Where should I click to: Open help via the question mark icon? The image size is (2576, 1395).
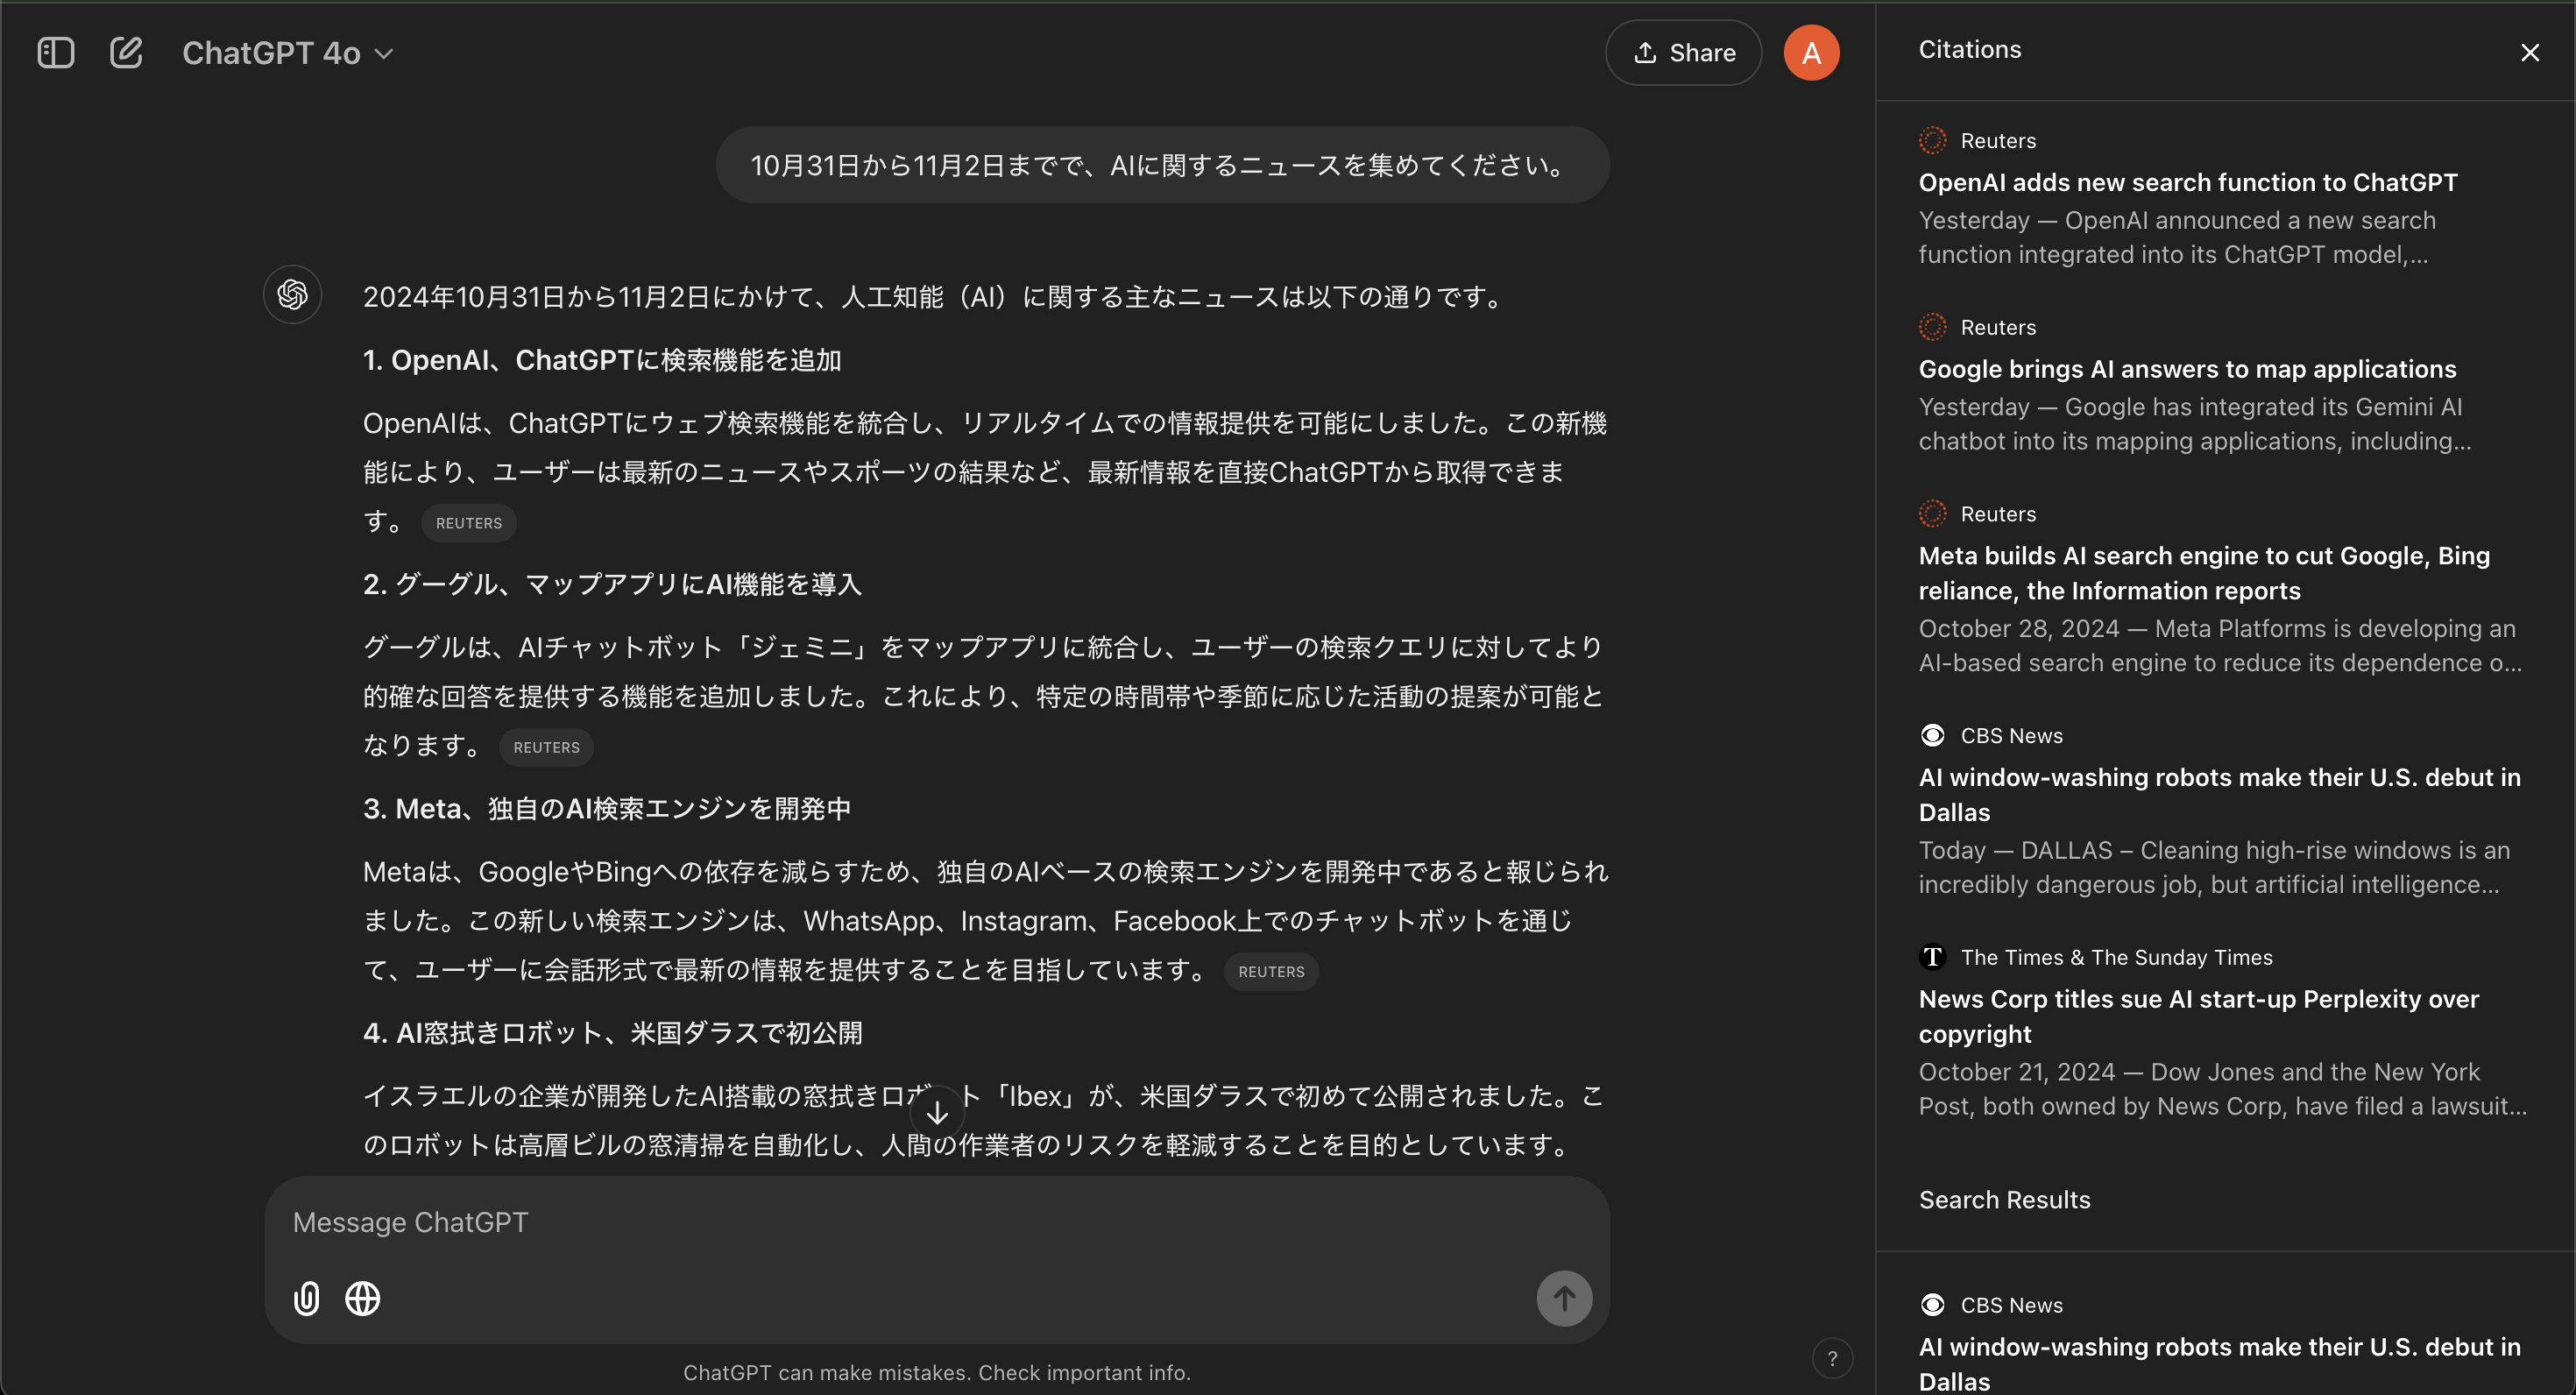(1833, 1358)
